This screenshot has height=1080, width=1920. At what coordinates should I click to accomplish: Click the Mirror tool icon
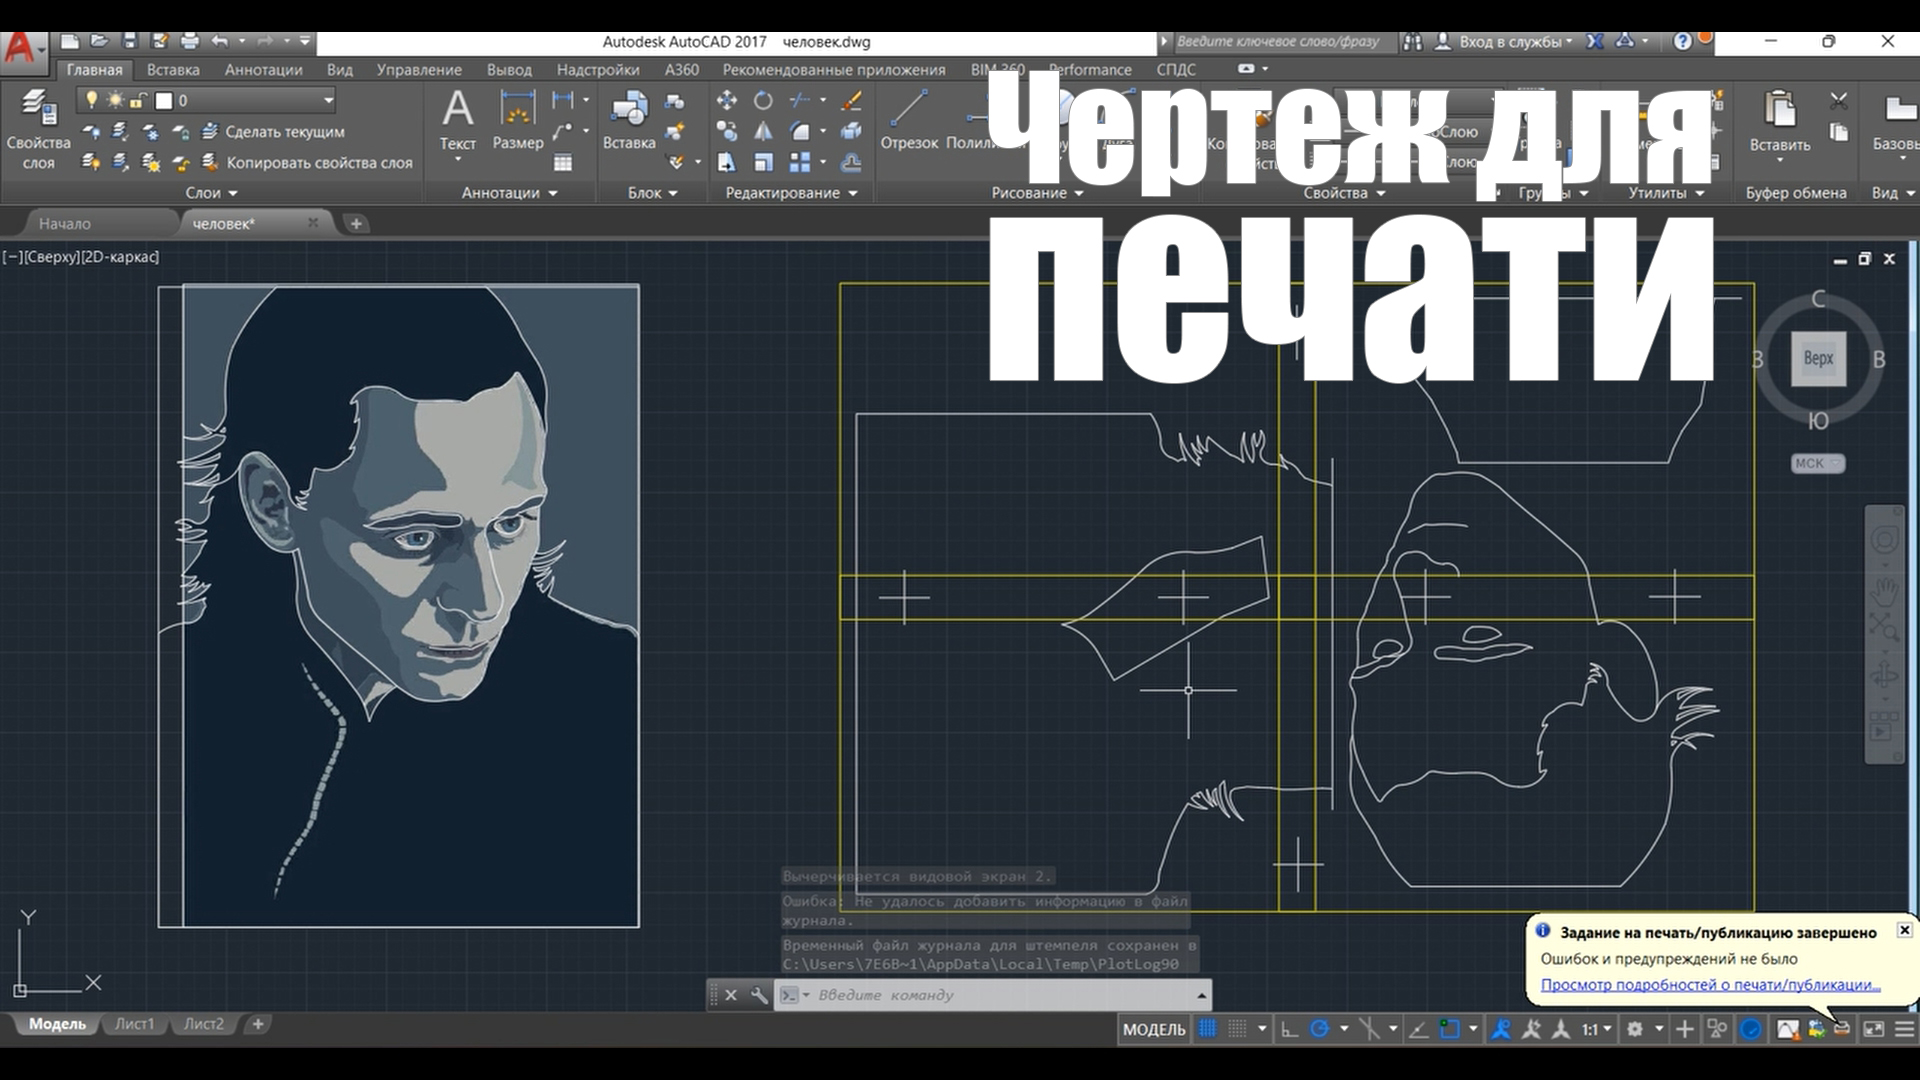(x=763, y=130)
